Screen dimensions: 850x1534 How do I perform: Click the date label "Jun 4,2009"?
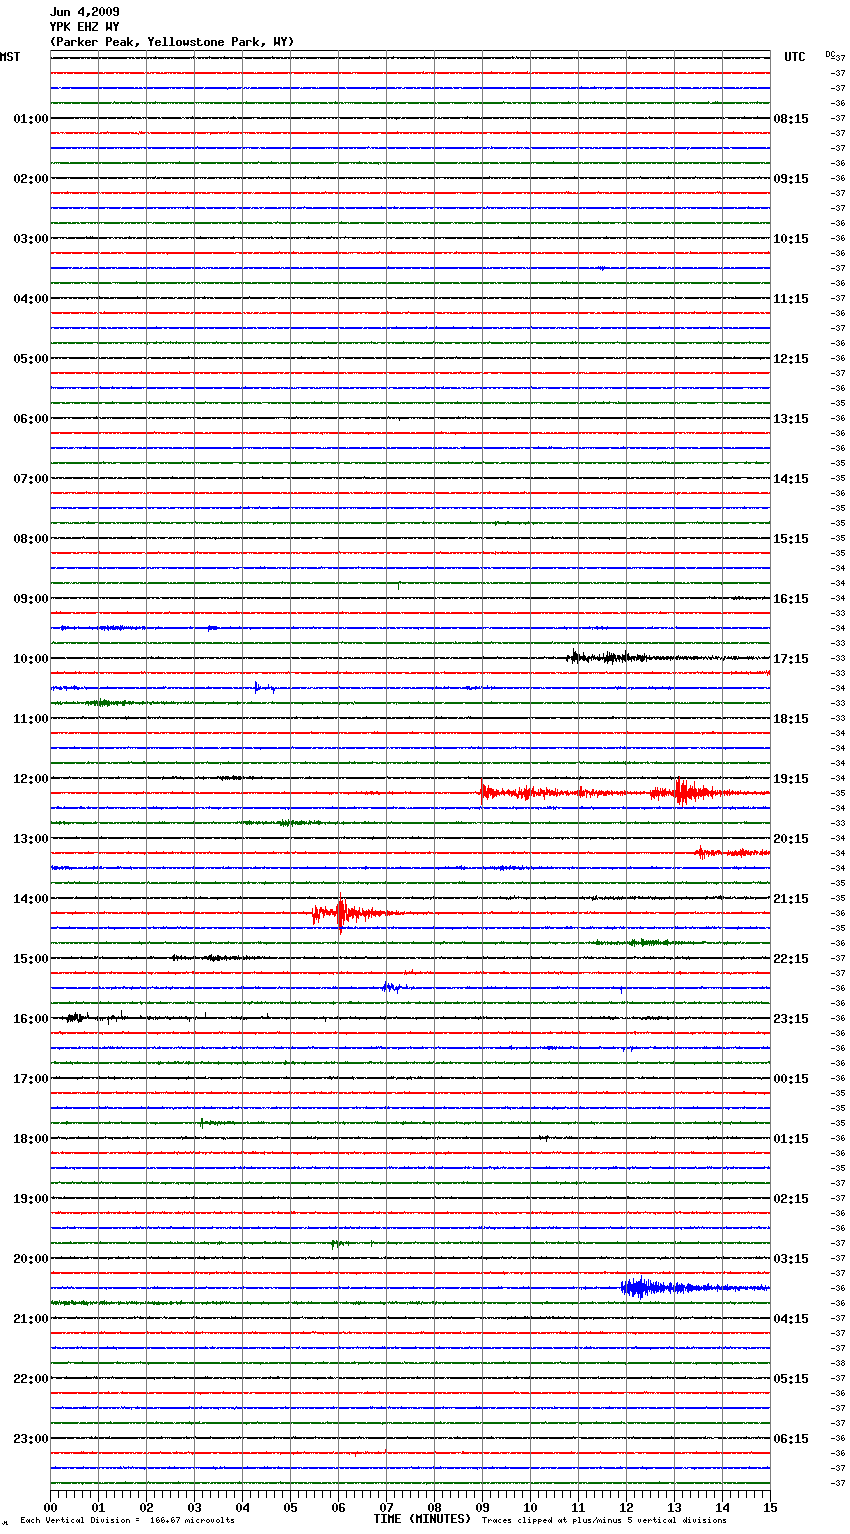click(85, 12)
